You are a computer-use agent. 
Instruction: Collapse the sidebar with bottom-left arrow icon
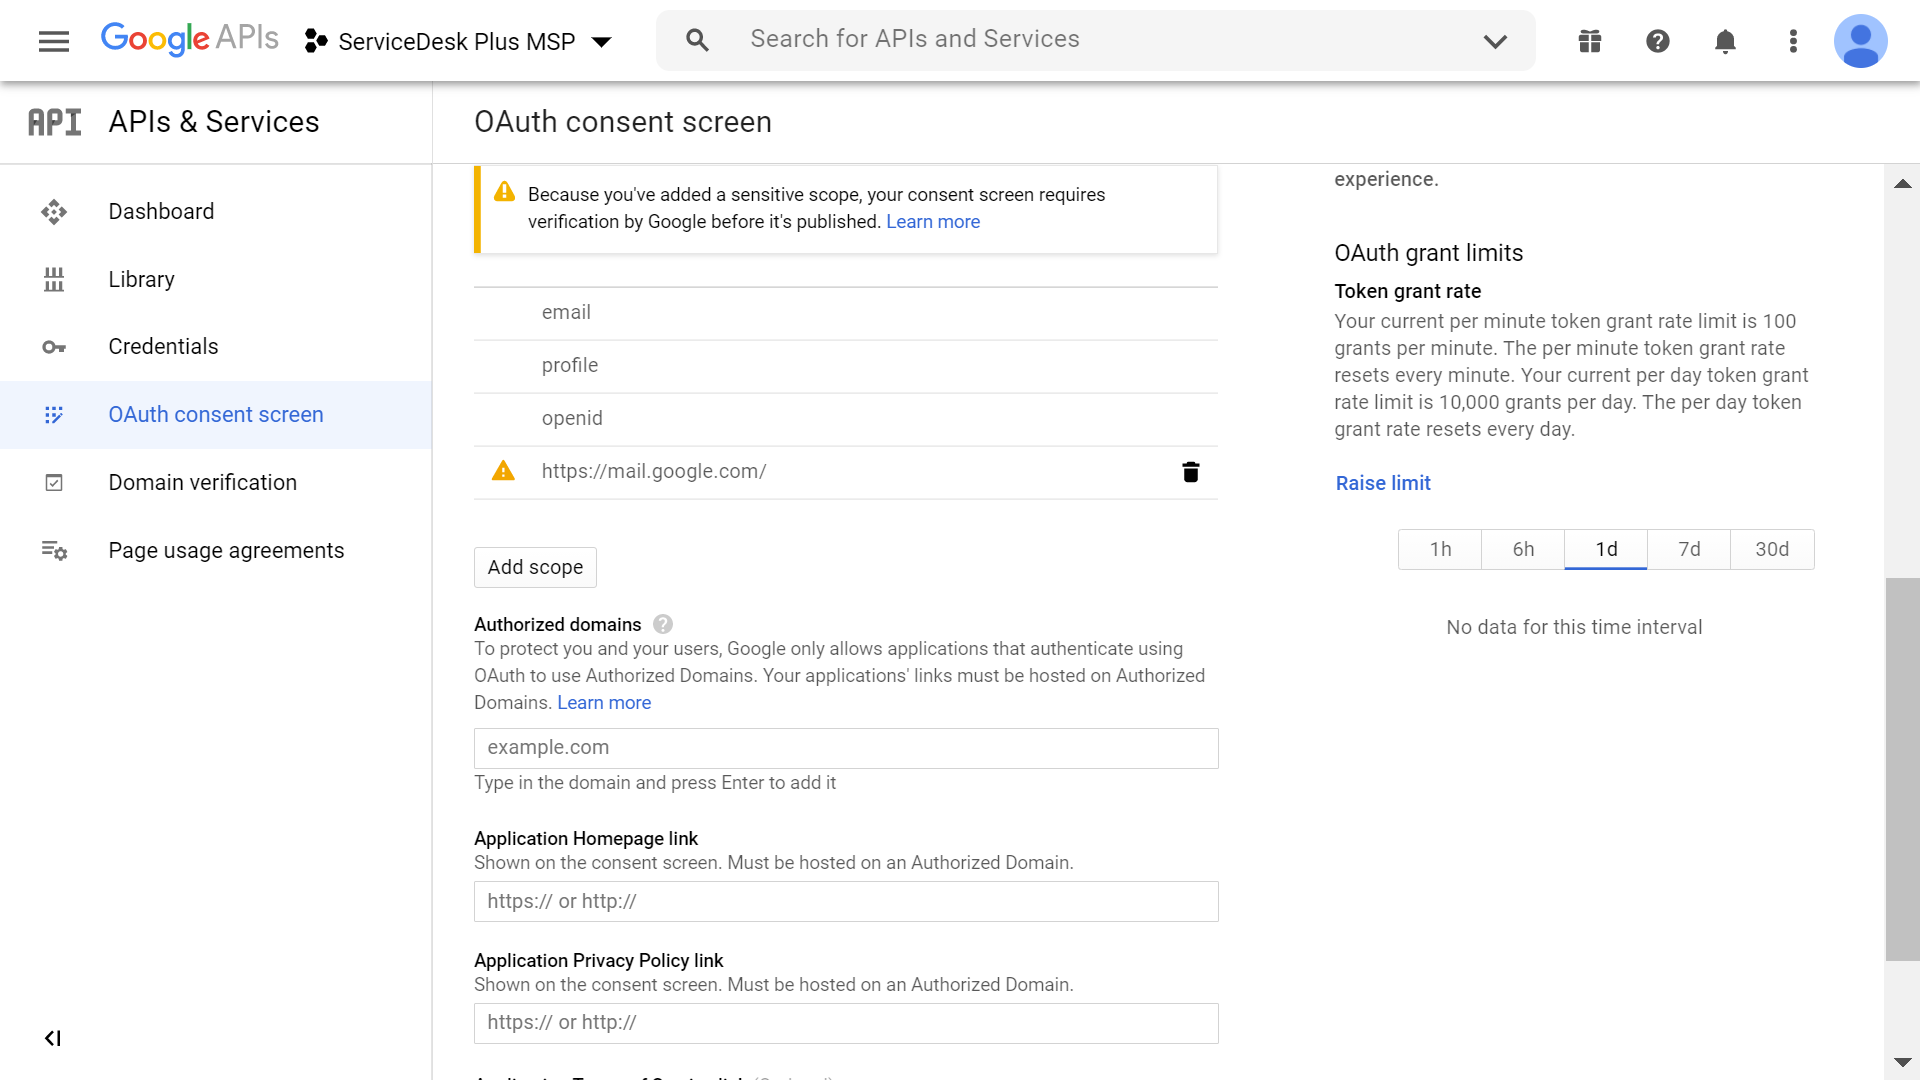click(x=53, y=1038)
